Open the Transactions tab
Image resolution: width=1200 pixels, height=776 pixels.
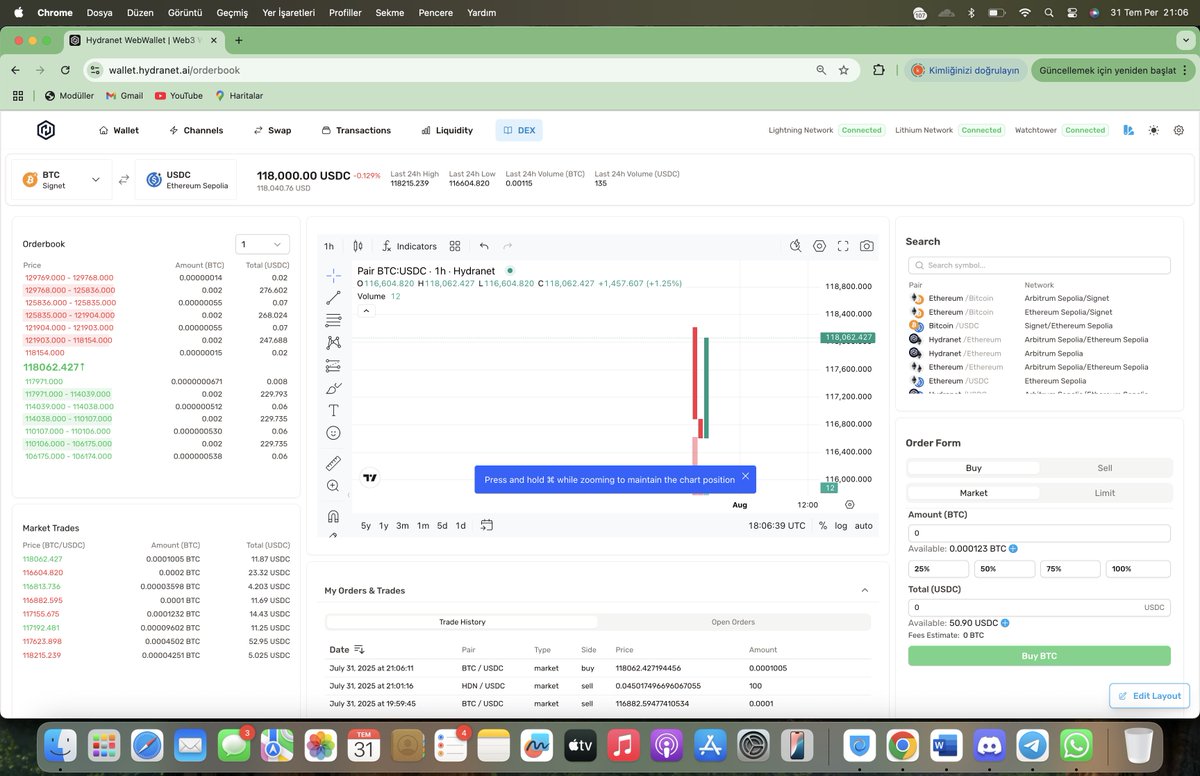tap(356, 130)
